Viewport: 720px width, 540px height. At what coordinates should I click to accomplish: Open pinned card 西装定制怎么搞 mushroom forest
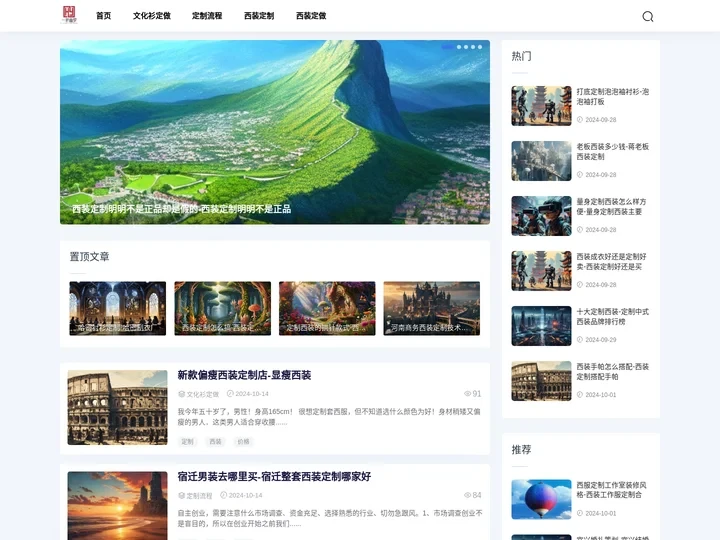[x=222, y=308]
